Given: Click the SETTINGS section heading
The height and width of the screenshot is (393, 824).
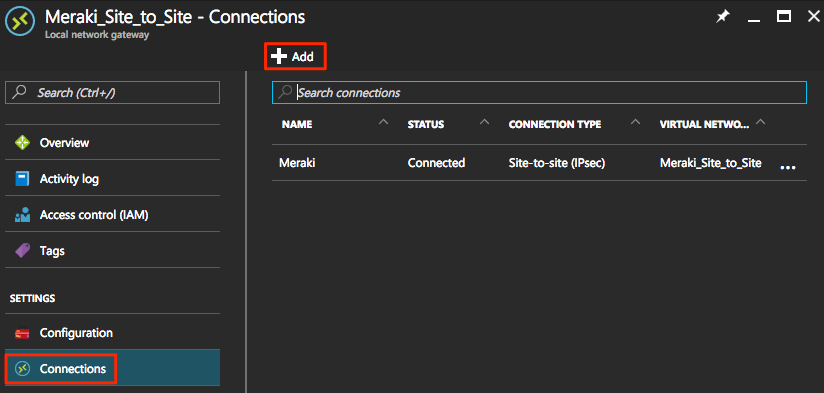Looking at the screenshot, I should (33, 298).
